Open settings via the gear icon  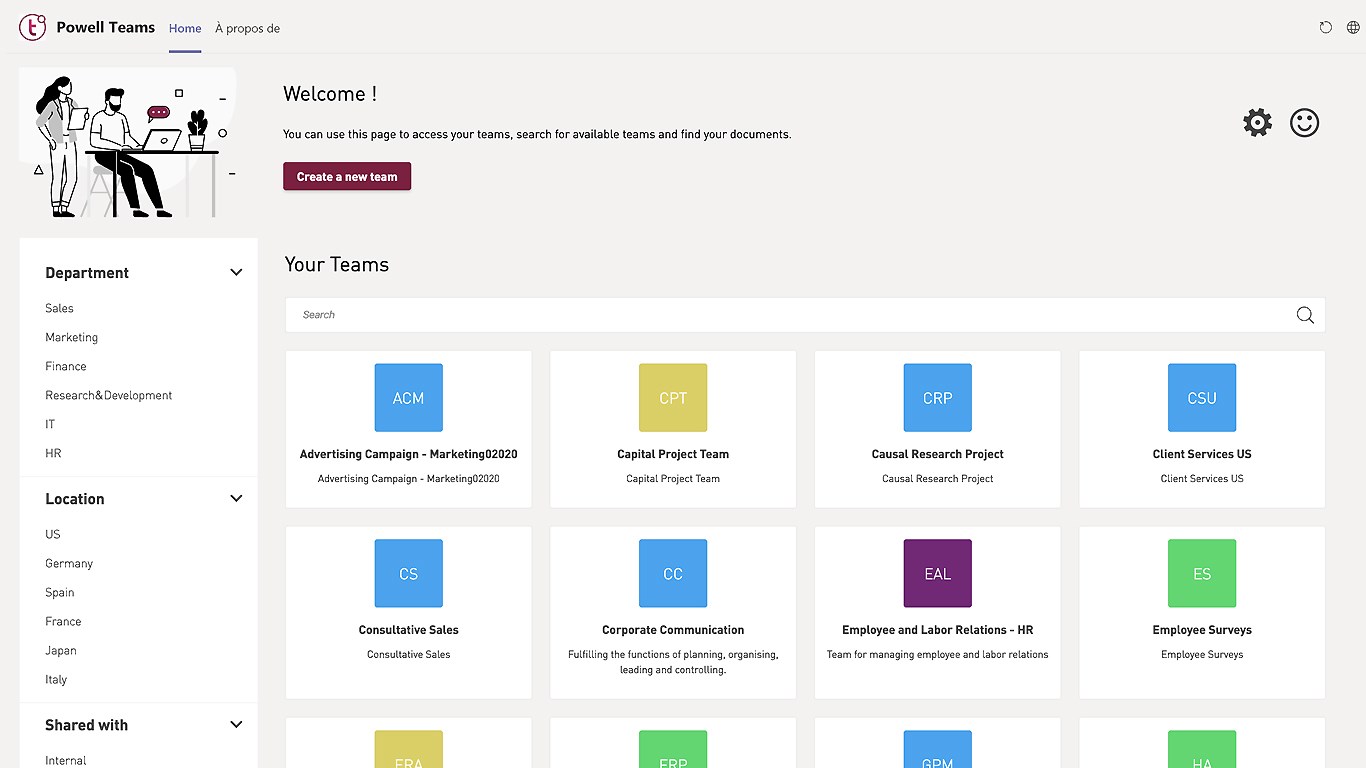[x=1257, y=123]
